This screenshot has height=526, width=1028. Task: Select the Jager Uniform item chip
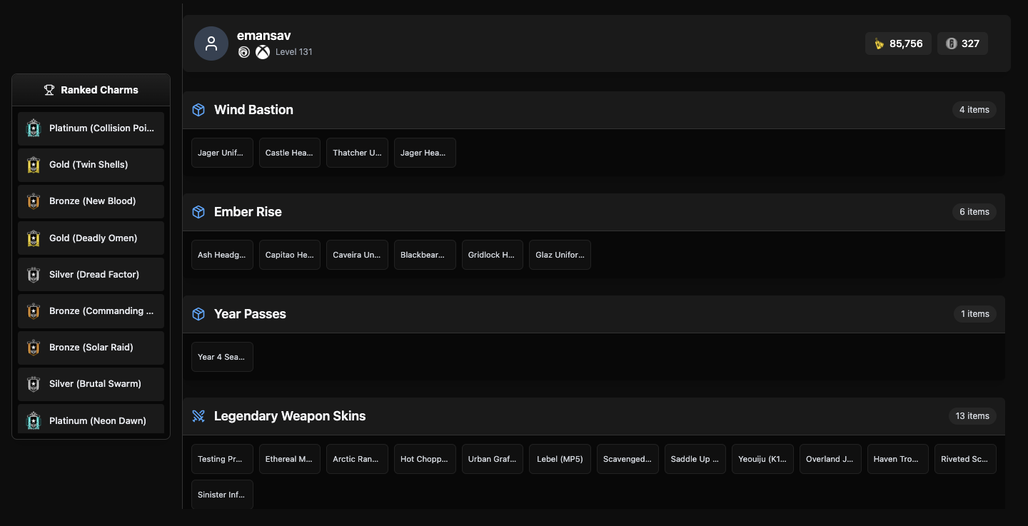coord(222,153)
